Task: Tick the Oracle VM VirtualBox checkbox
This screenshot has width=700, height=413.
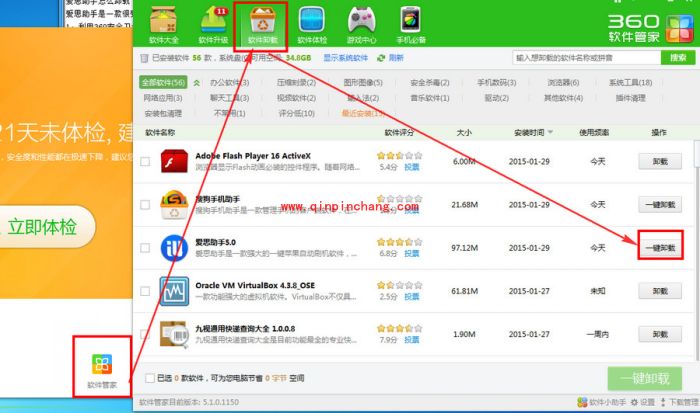Action: coord(145,291)
